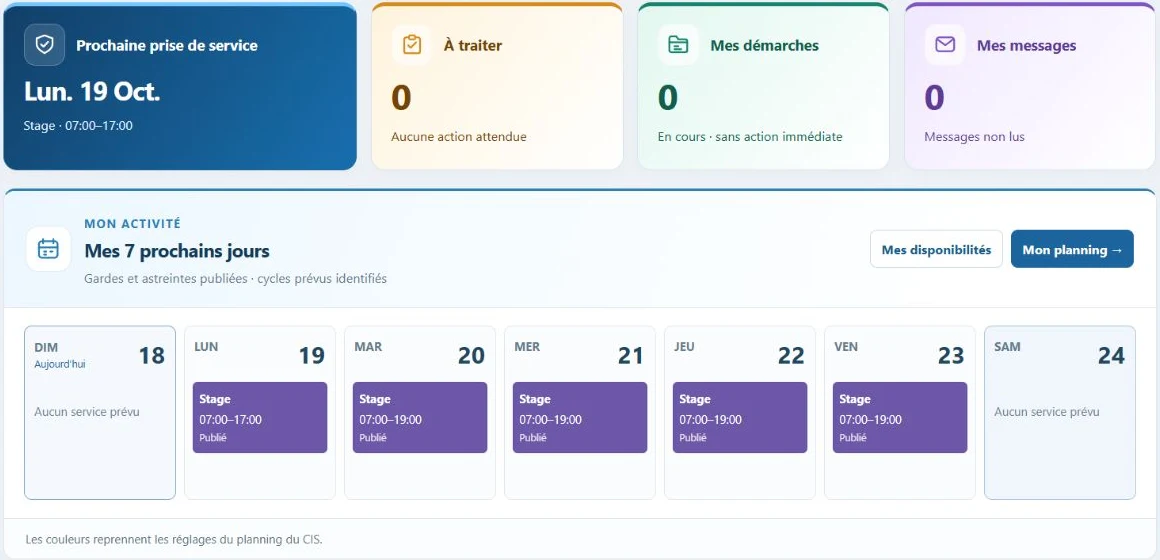Image resolution: width=1160 pixels, height=560 pixels.
Task: Open the Mes messages card
Action: pyautogui.click(x=1030, y=87)
